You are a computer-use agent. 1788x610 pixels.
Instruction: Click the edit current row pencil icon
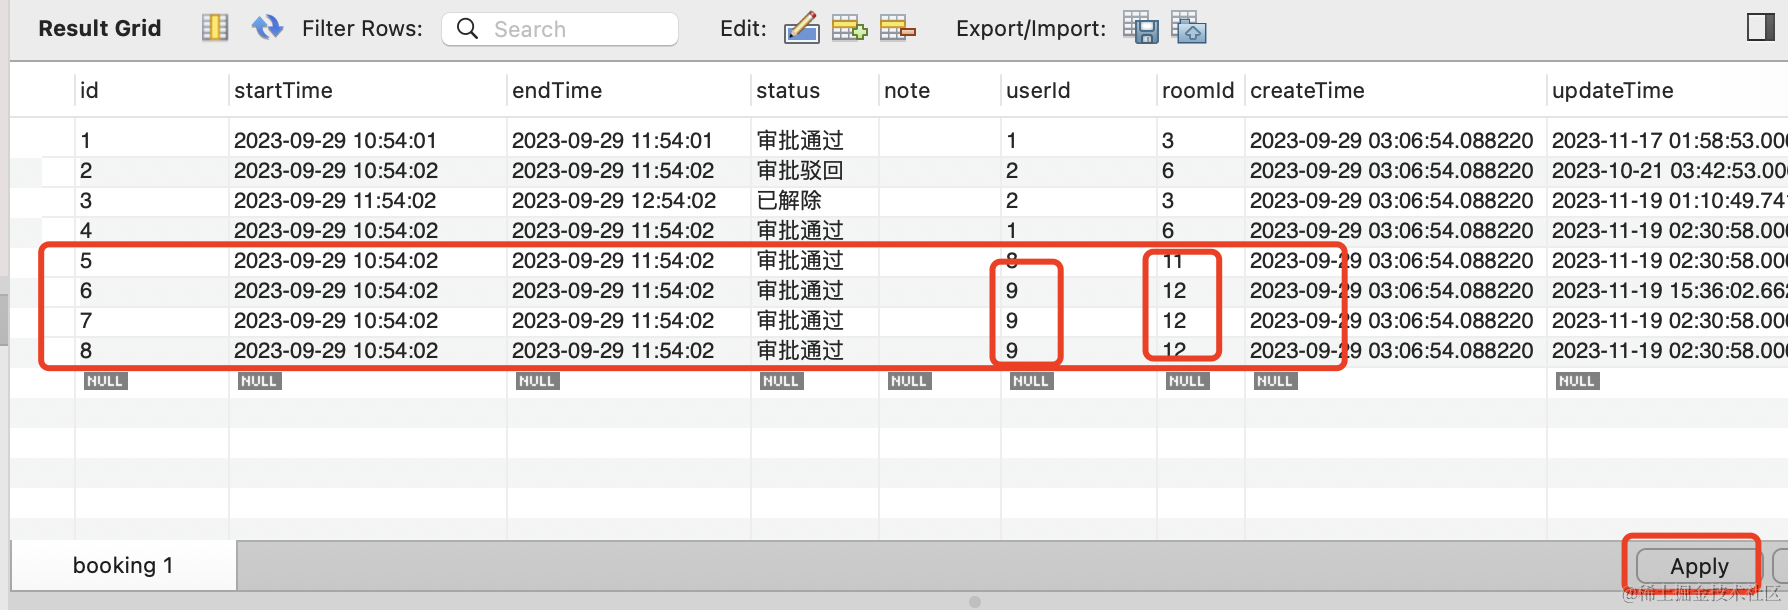point(801,28)
